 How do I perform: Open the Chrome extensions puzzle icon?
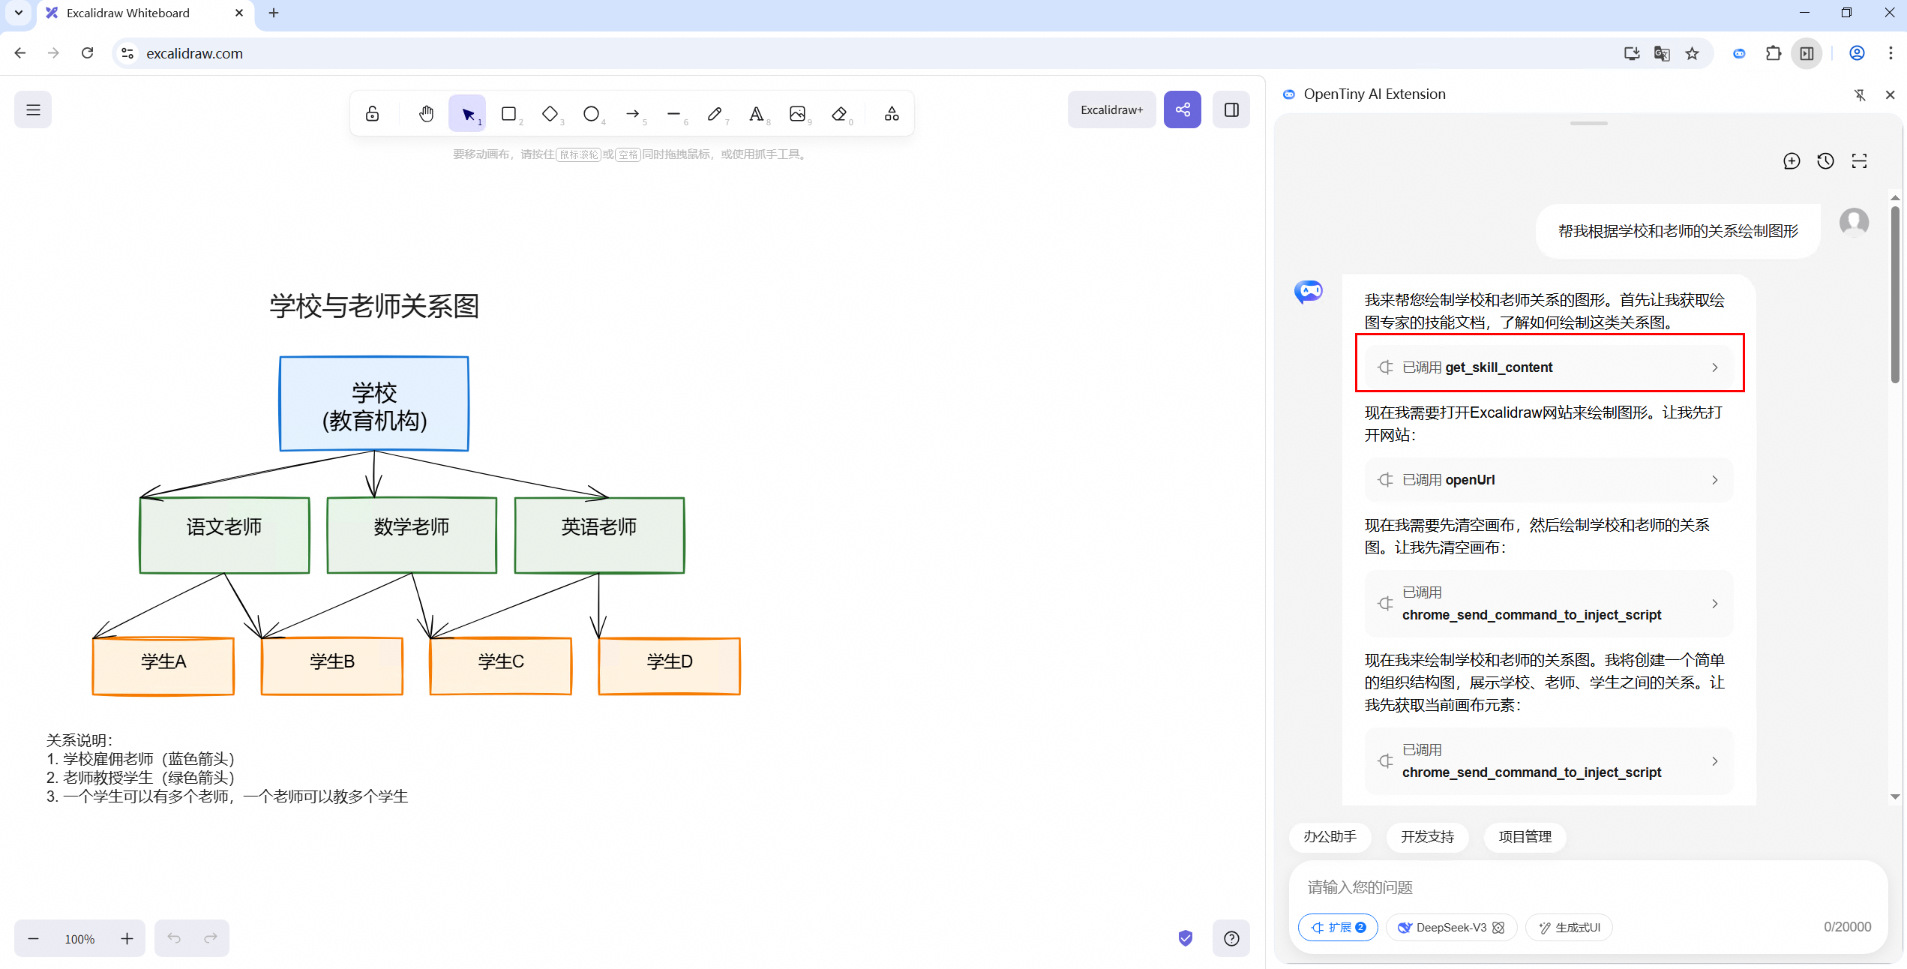[1774, 54]
